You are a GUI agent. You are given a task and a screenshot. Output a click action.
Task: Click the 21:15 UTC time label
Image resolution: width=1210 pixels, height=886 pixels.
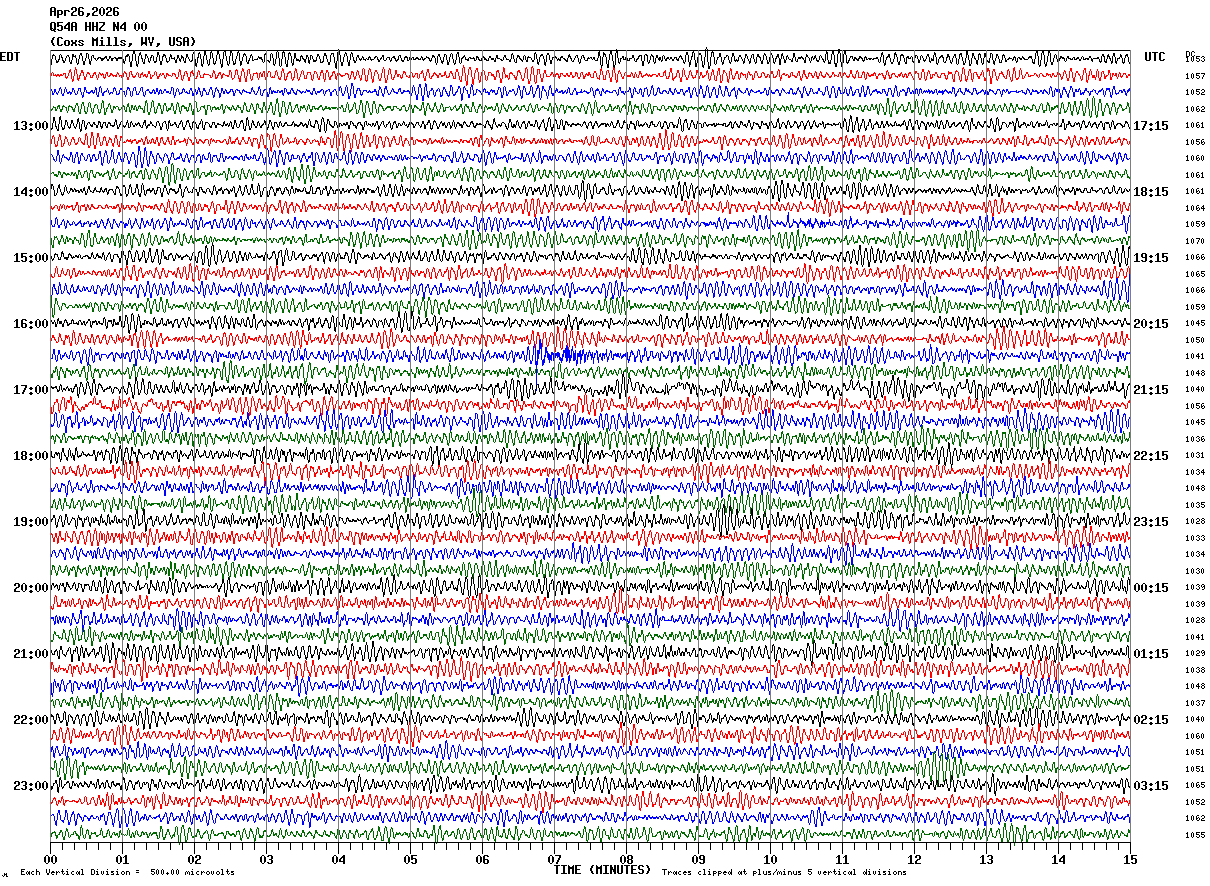click(1151, 390)
